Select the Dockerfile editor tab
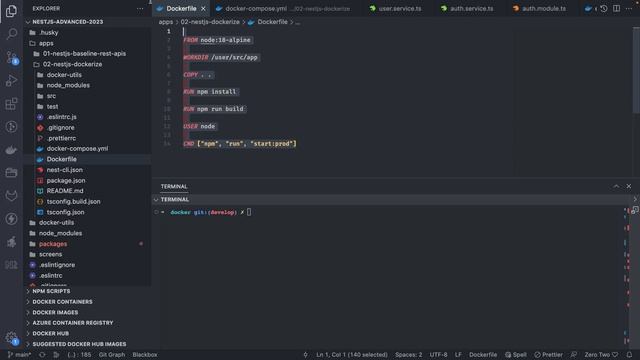The image size is (640, 360). [x=181, y=9]
